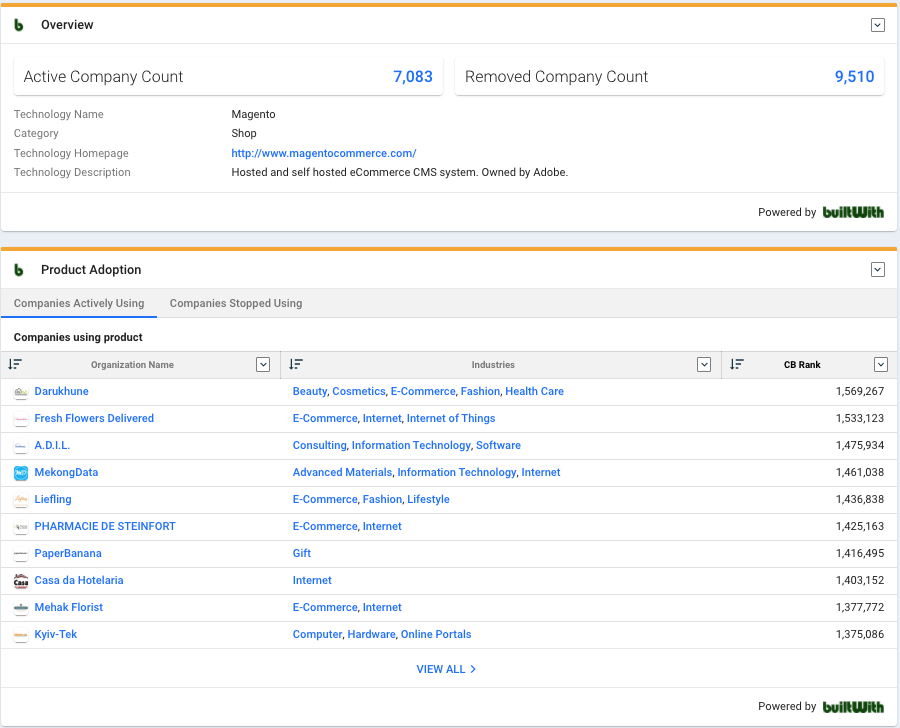Click Internet industry in Casa da Hotelaria row
900x728 pixels.
[312, 580]
